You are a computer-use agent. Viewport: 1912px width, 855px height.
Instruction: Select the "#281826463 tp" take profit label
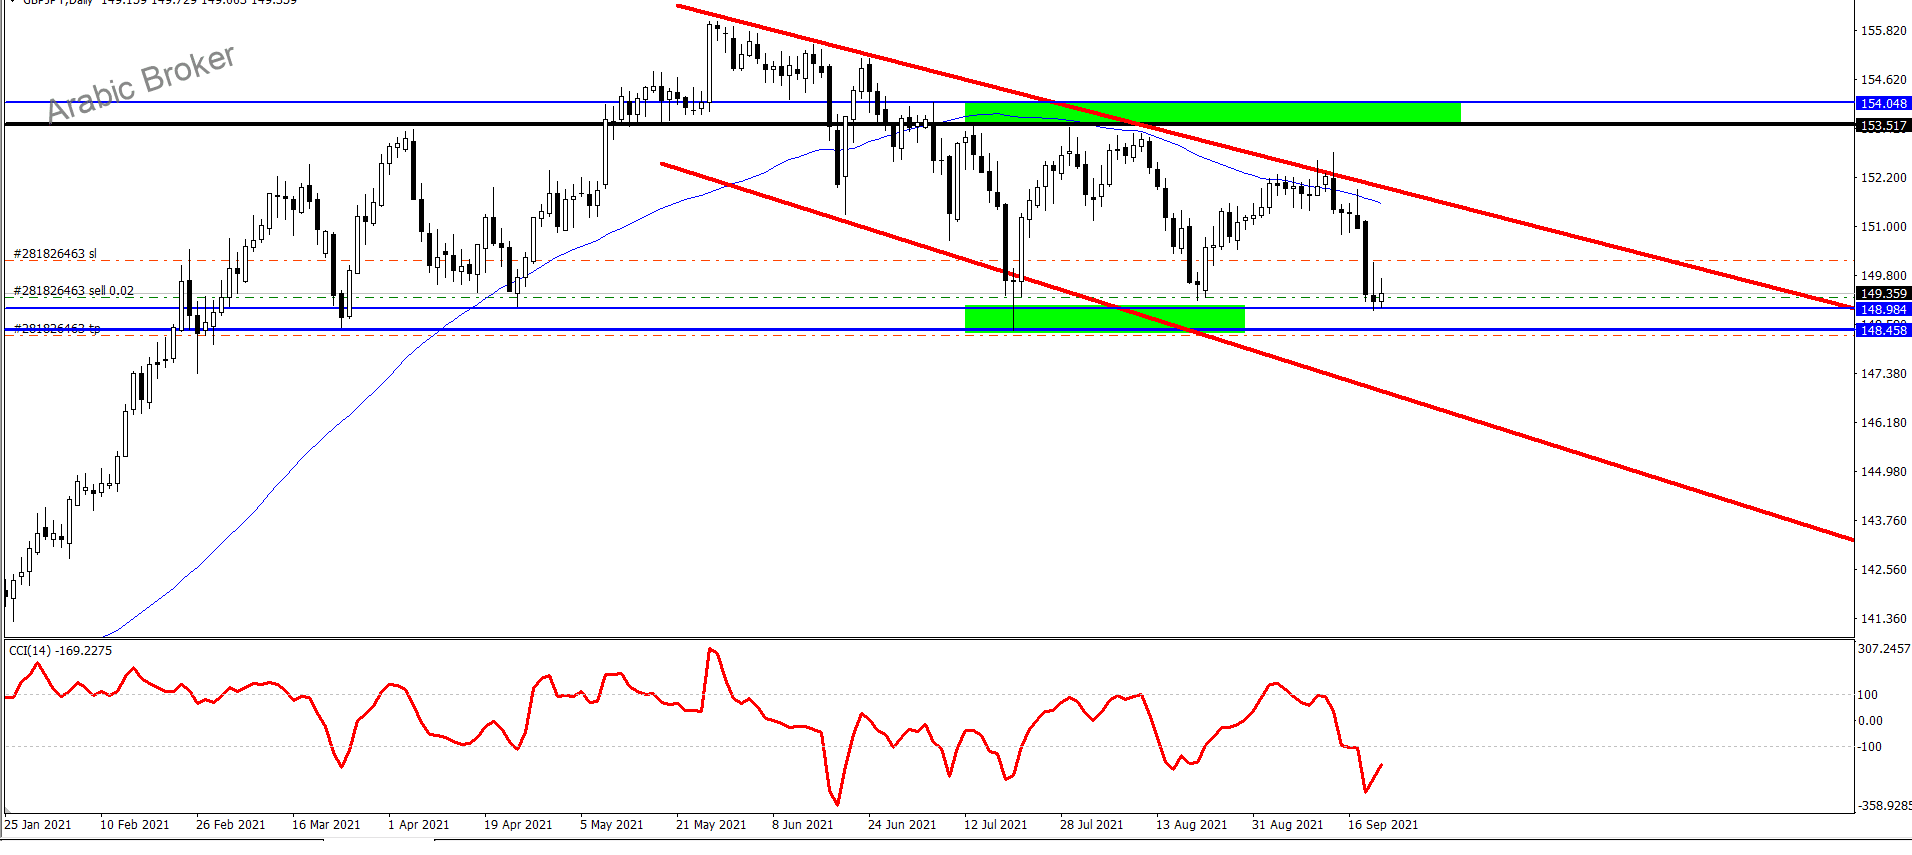tap(57, 328)
